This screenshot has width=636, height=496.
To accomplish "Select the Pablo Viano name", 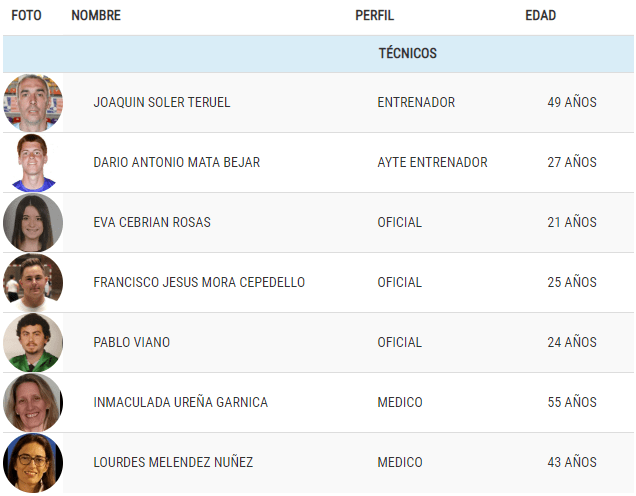I will (131, 342).
